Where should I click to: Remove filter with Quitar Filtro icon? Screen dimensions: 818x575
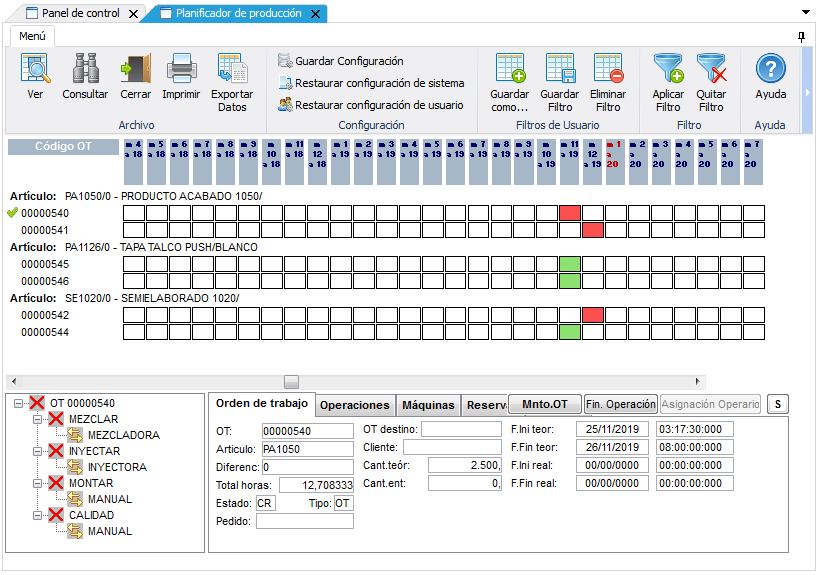[711, 71]
